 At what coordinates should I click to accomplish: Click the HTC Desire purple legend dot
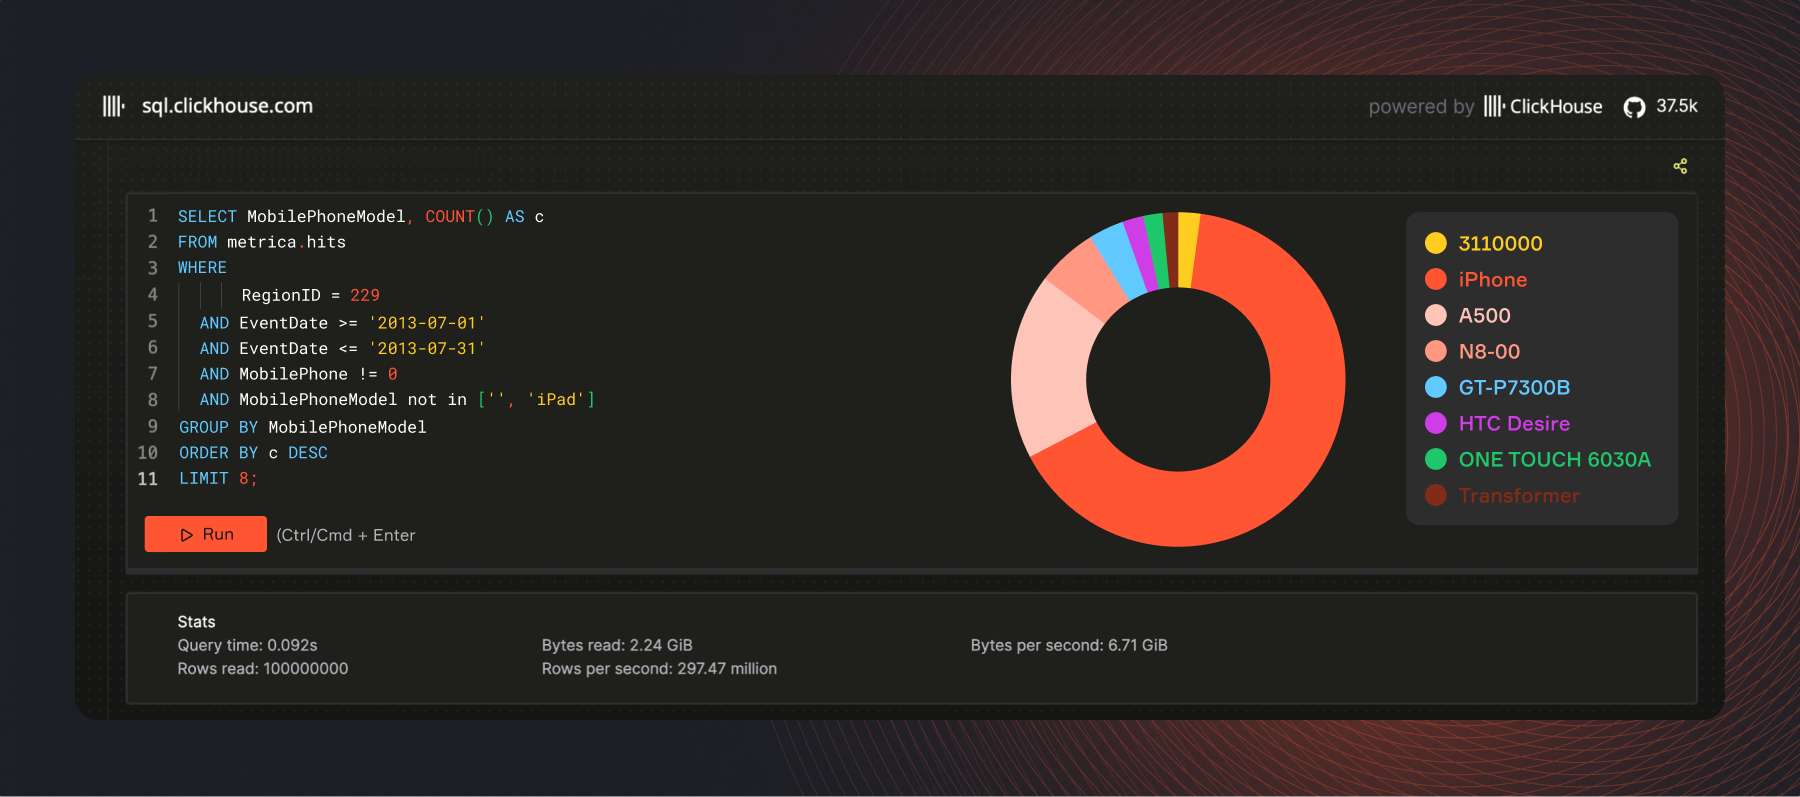coord(1435,423)
